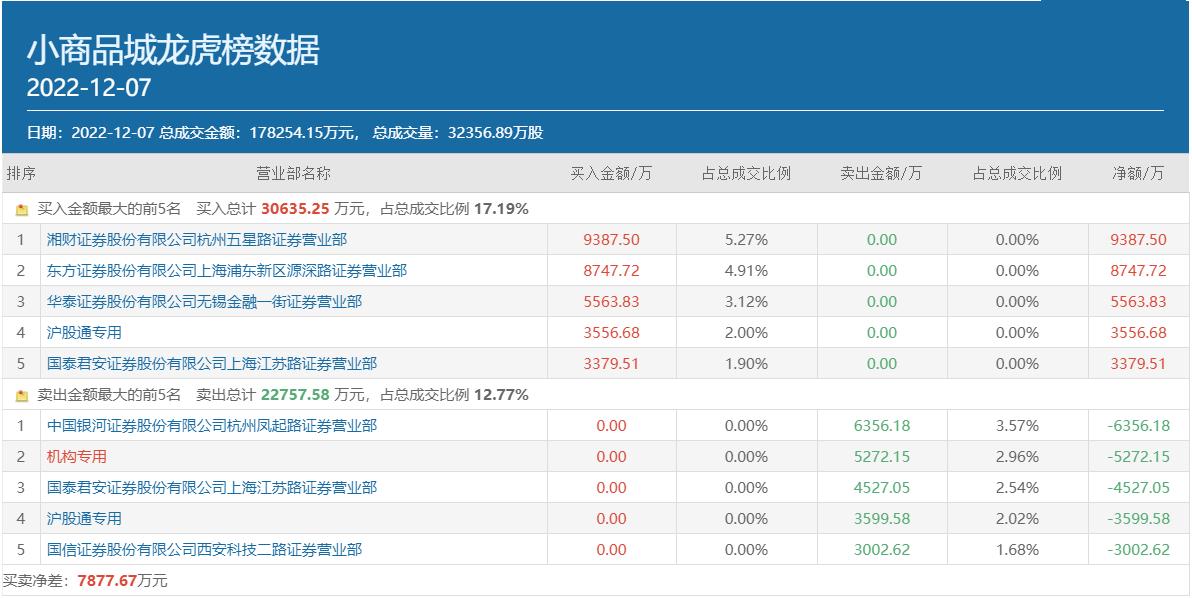Click 沪股通专用 in the buy list
The image size is (1192, 598).
point(84,333)
